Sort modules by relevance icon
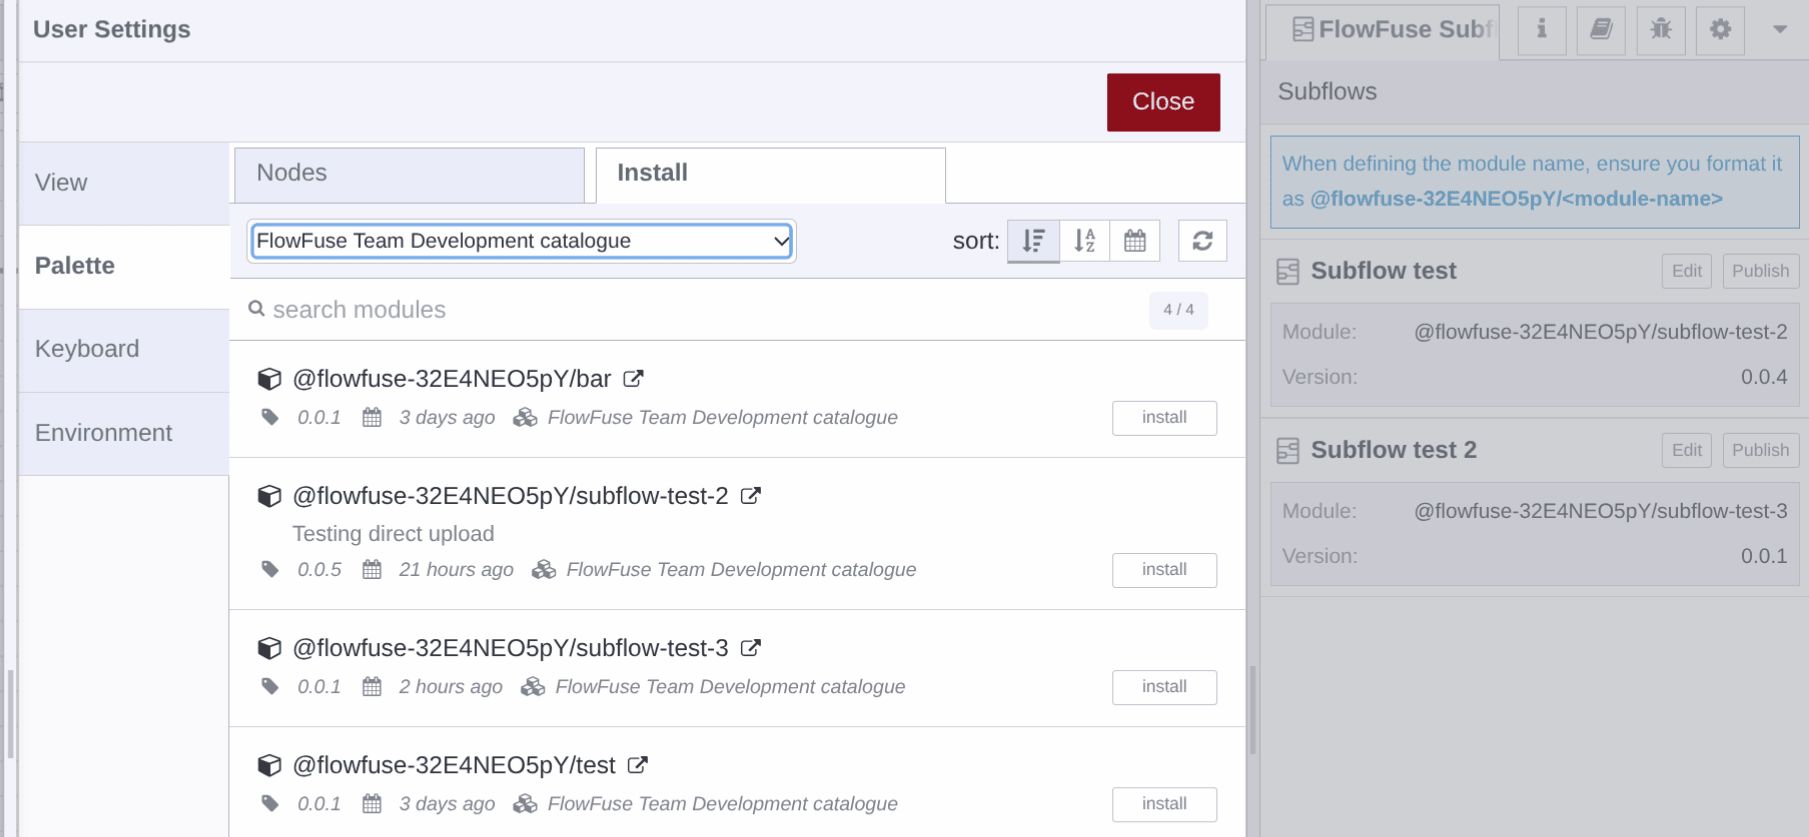This screenshot has height=837, width=1809. 1033,241
